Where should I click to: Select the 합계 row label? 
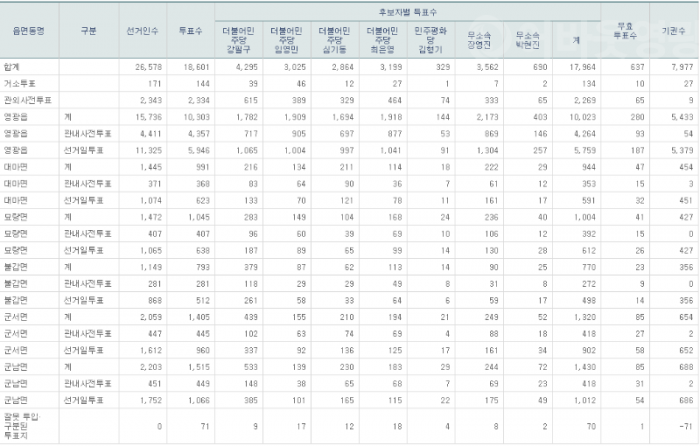pyautogui.click(x=13, y=65)
